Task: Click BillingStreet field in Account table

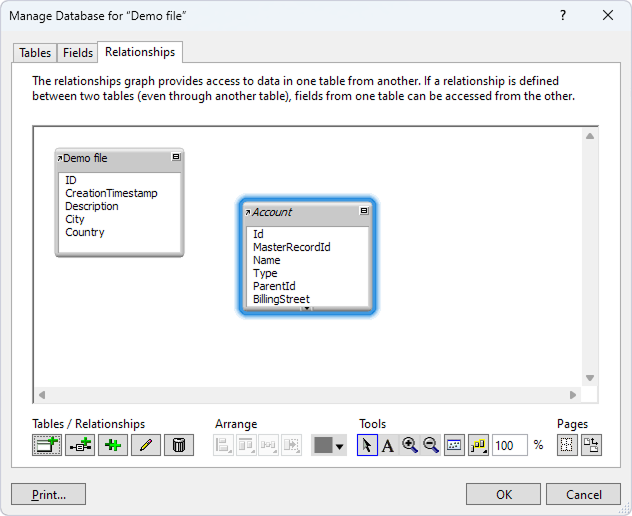Action: click(281, 299)
